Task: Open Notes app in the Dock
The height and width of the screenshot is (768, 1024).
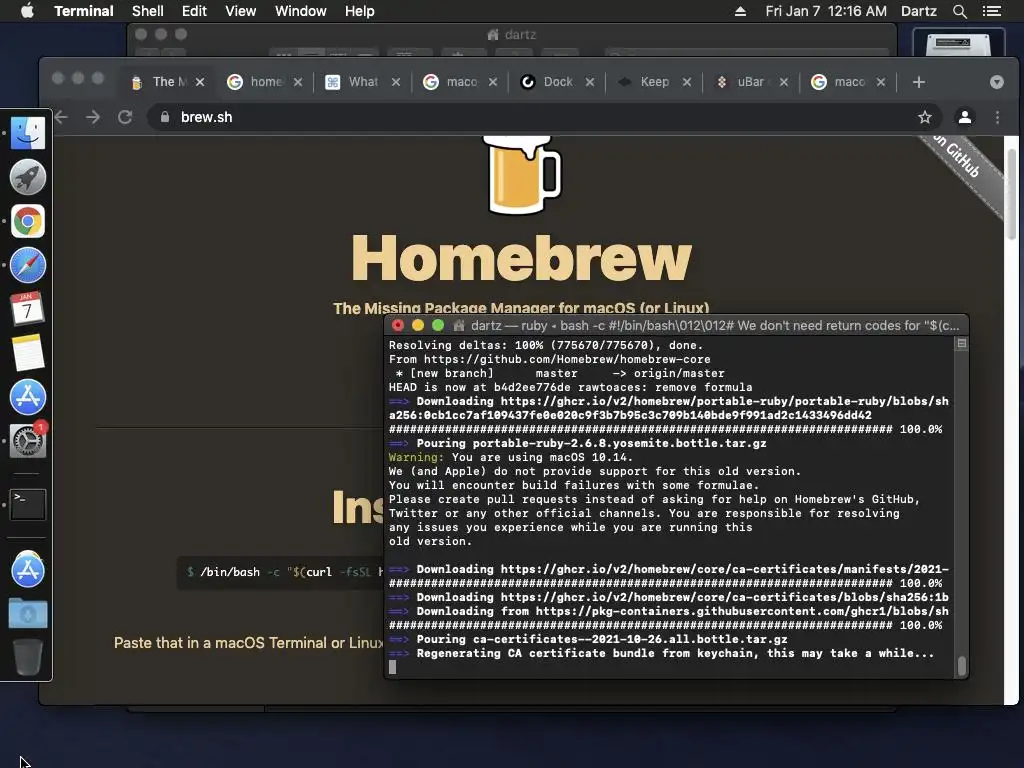Action: [x=27, y=353]
